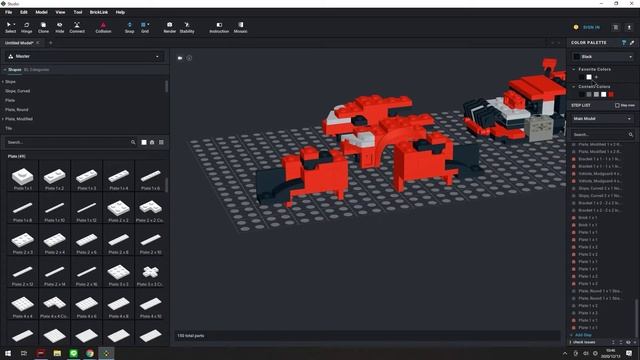This screenshot has width=640, height=360.
Task: Open the Main Model dropdown
Action: (603, 119)
